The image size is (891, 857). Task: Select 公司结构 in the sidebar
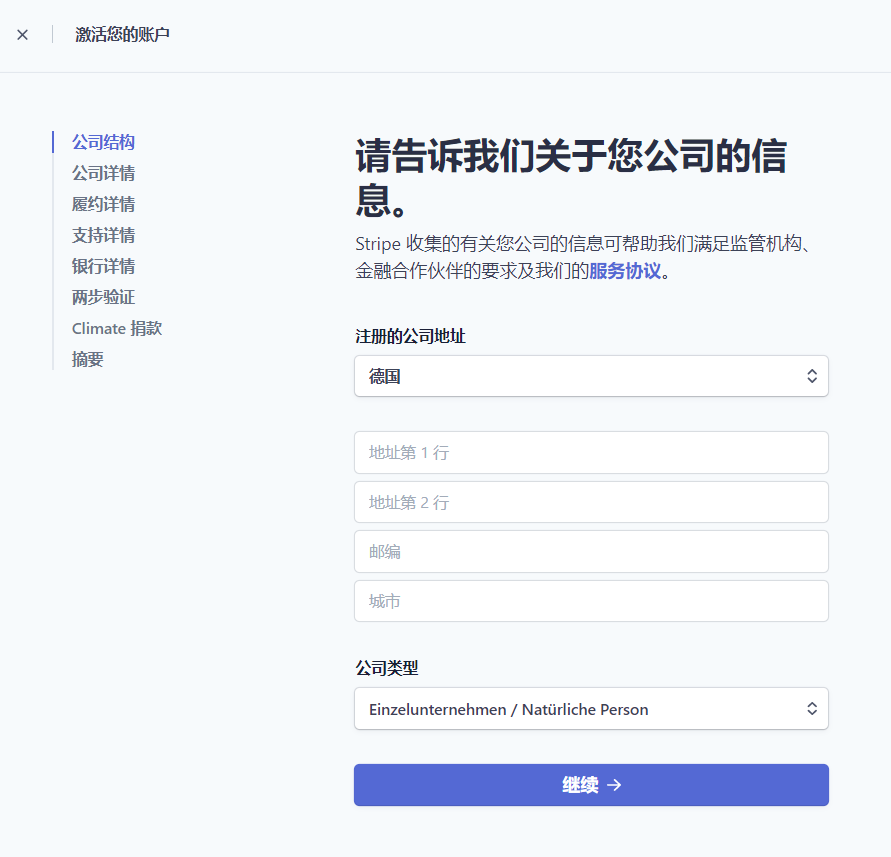click(x=103, y=142)
